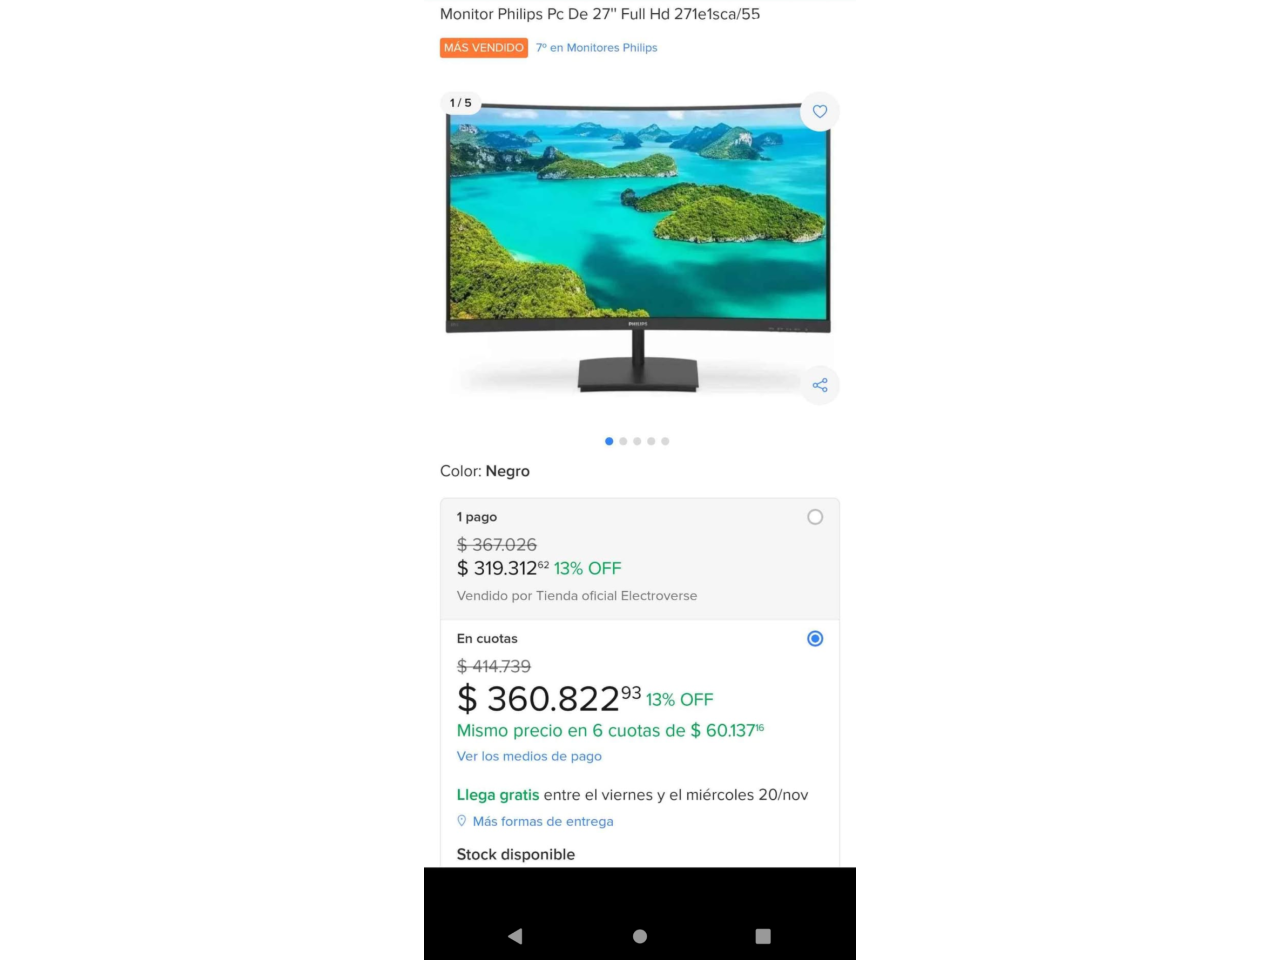This screenshot has height=960, width=1280.
Task: Jump to third image carousel dot
Action: pos(637,441)
